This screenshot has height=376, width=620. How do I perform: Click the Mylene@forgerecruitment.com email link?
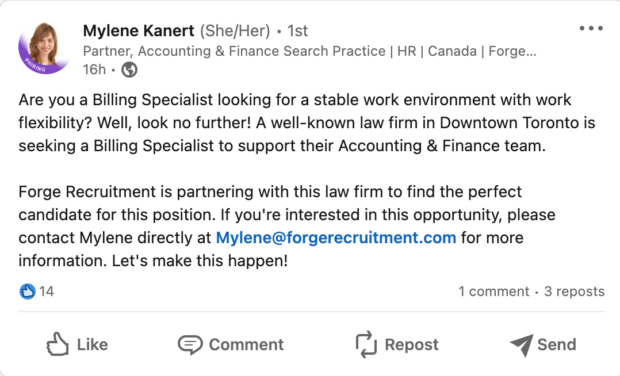tap(336, 238)
